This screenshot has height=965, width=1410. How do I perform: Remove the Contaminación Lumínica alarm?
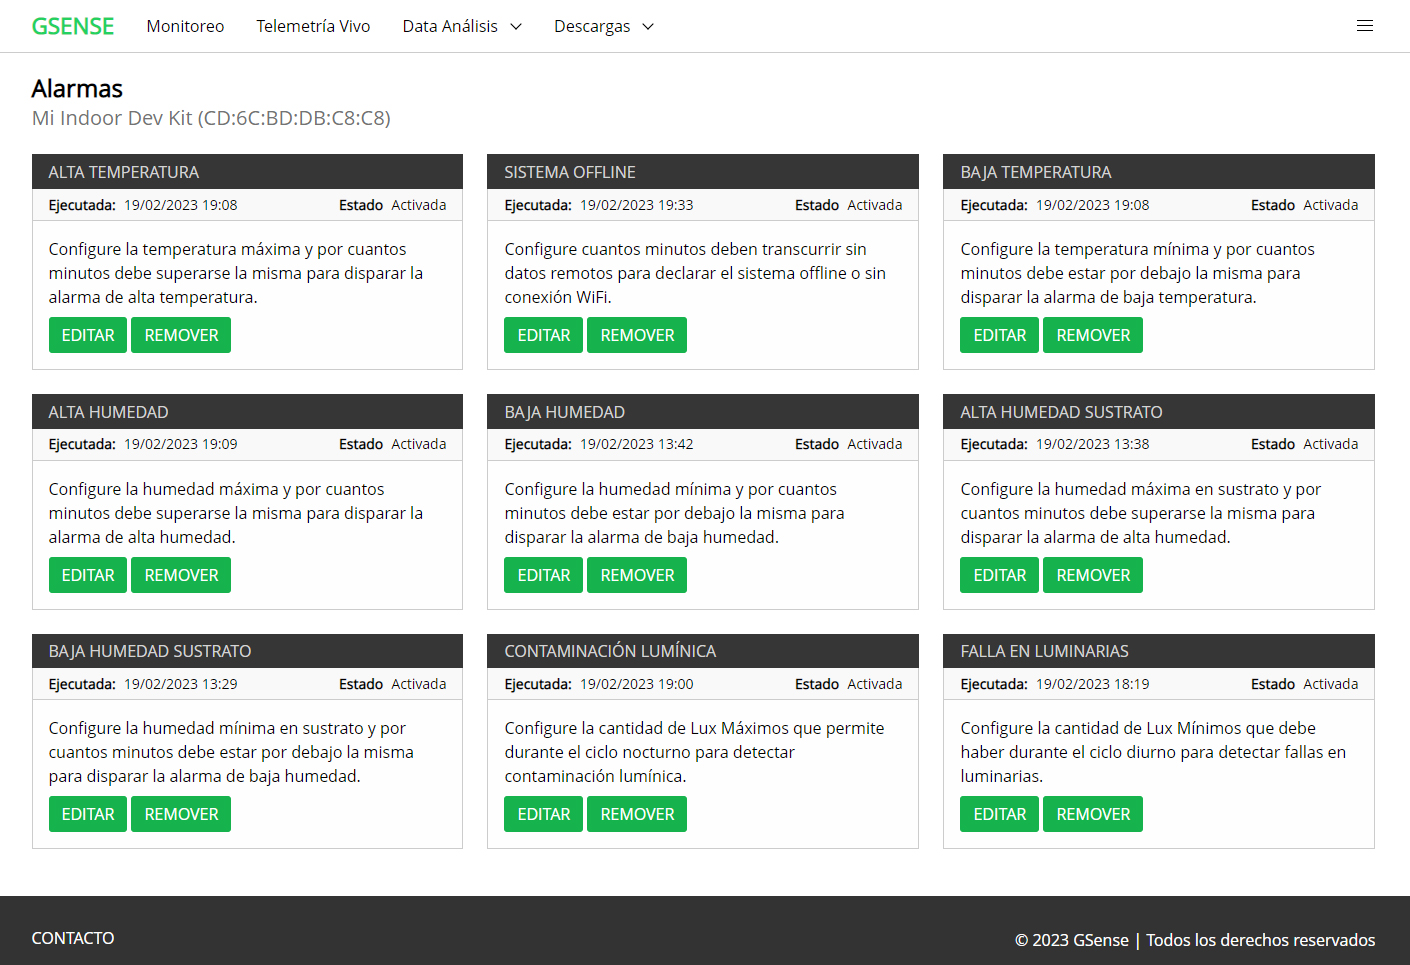coord(637,814)
